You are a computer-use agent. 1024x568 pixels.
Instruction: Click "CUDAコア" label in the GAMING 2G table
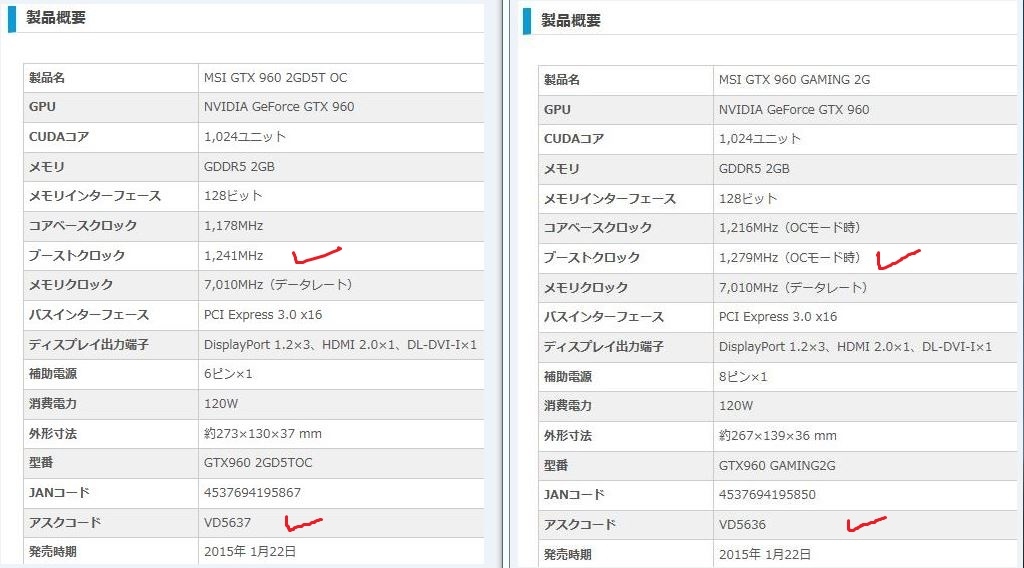[574, 139]
